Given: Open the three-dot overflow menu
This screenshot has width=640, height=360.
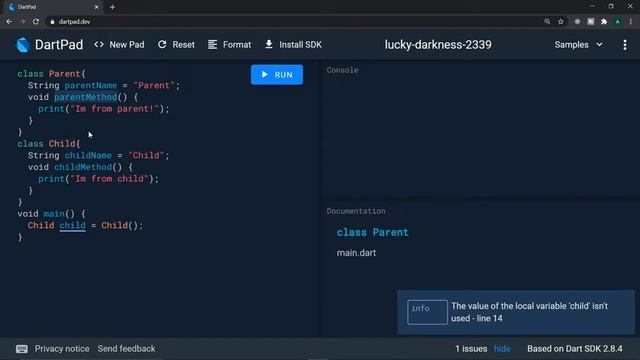Looking at the screenshot, I should (x=625, y=44).
